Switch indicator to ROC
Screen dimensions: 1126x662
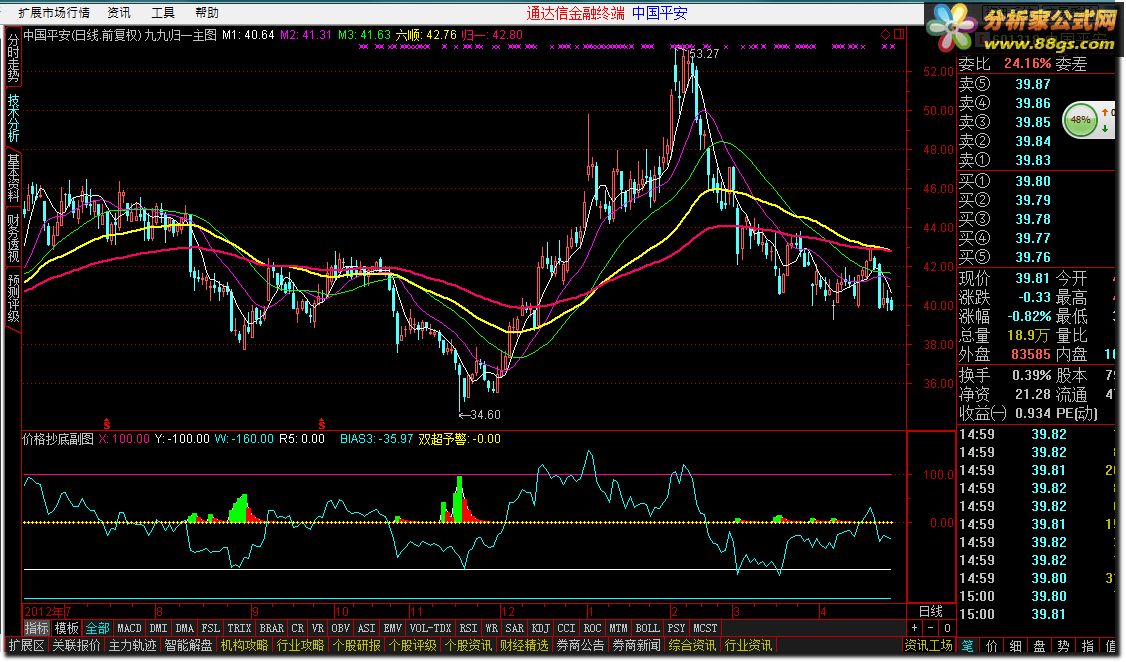(x=592, y=628)
